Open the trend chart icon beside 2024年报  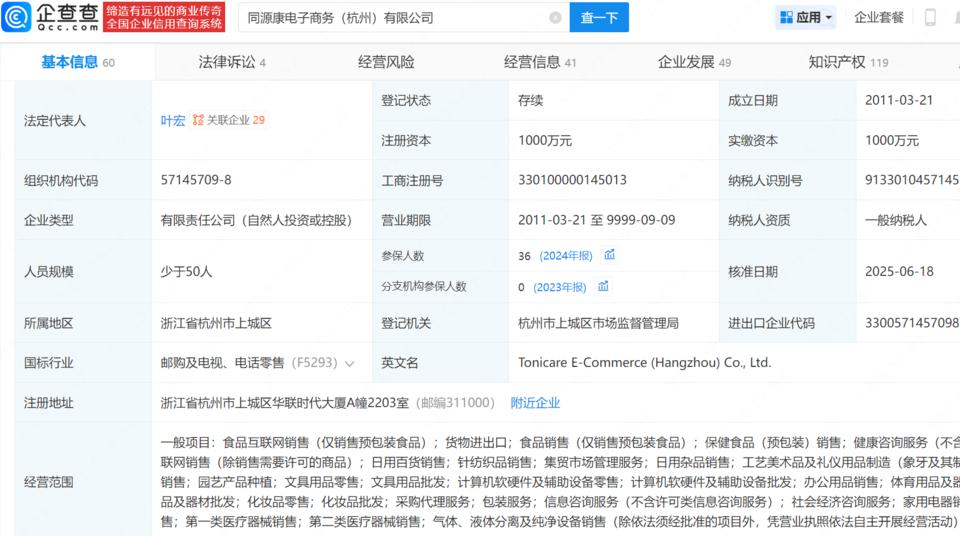click(609, 255)
